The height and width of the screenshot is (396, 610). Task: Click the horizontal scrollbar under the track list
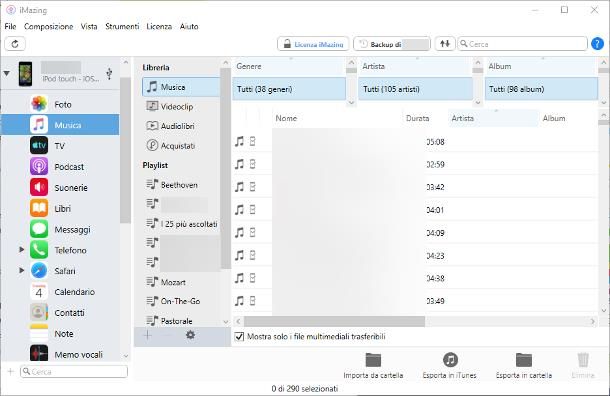pos(335,321)
